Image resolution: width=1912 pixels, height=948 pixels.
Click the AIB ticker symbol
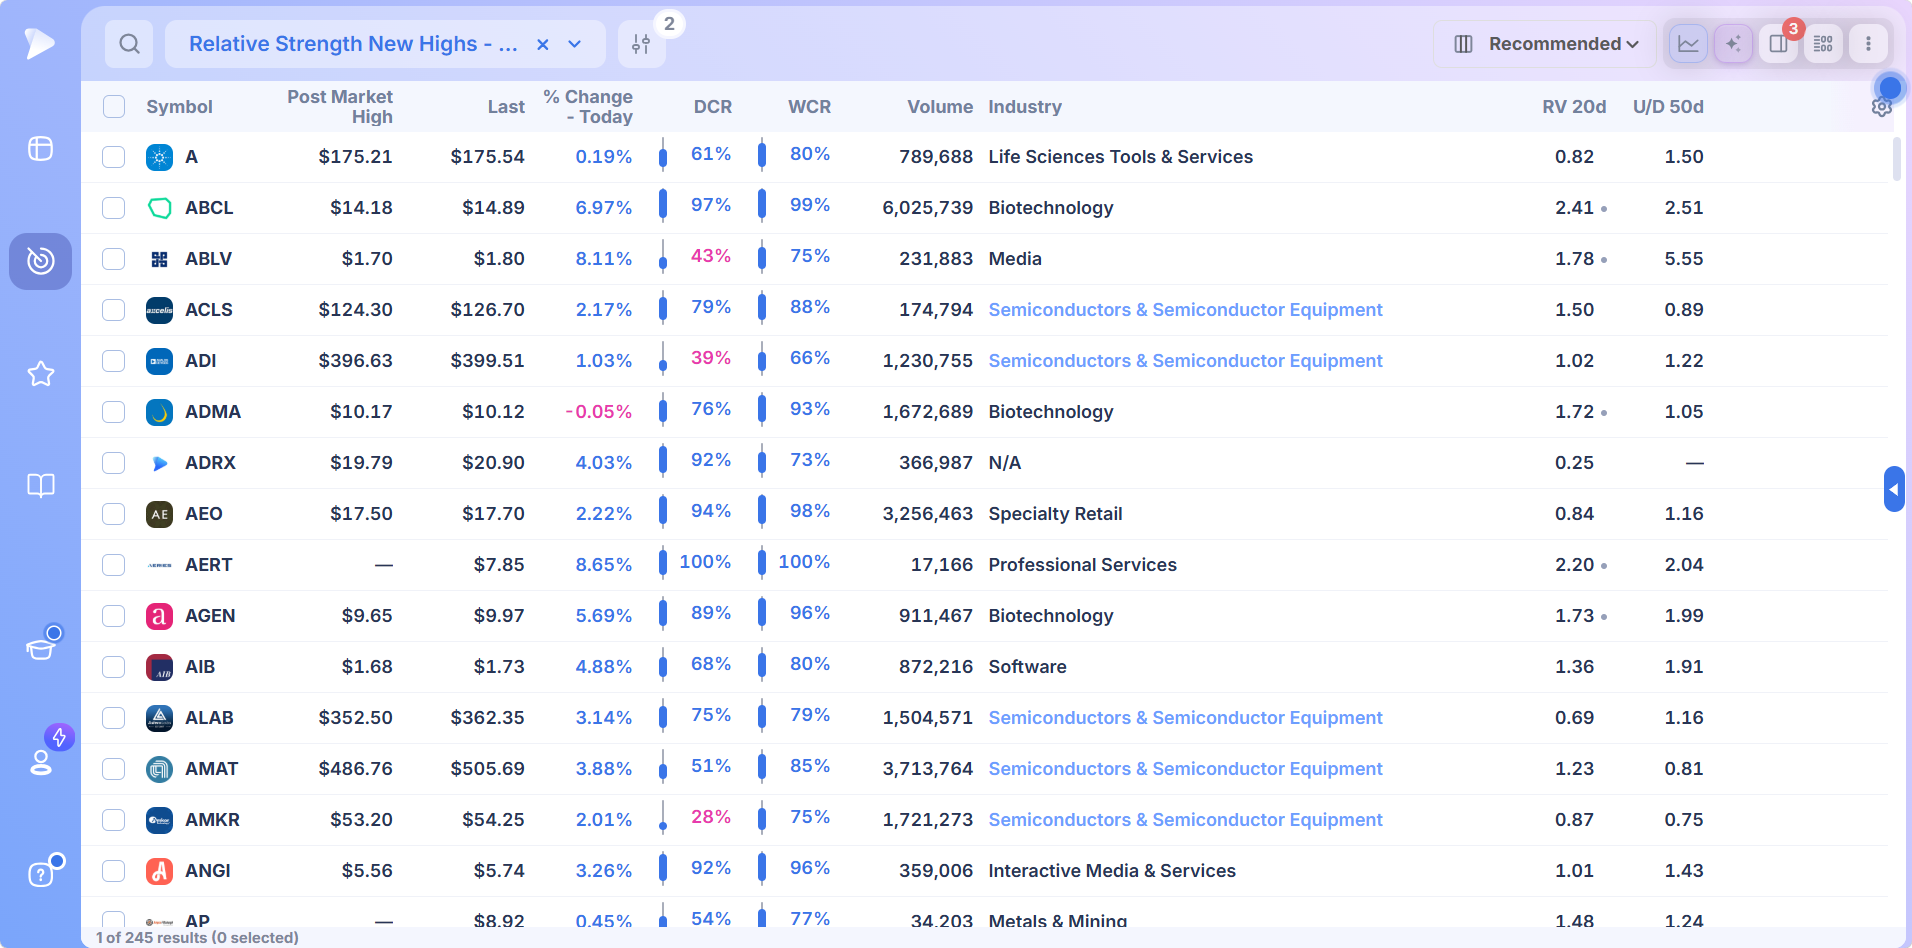pyautogui.click(x=200, y=667)
